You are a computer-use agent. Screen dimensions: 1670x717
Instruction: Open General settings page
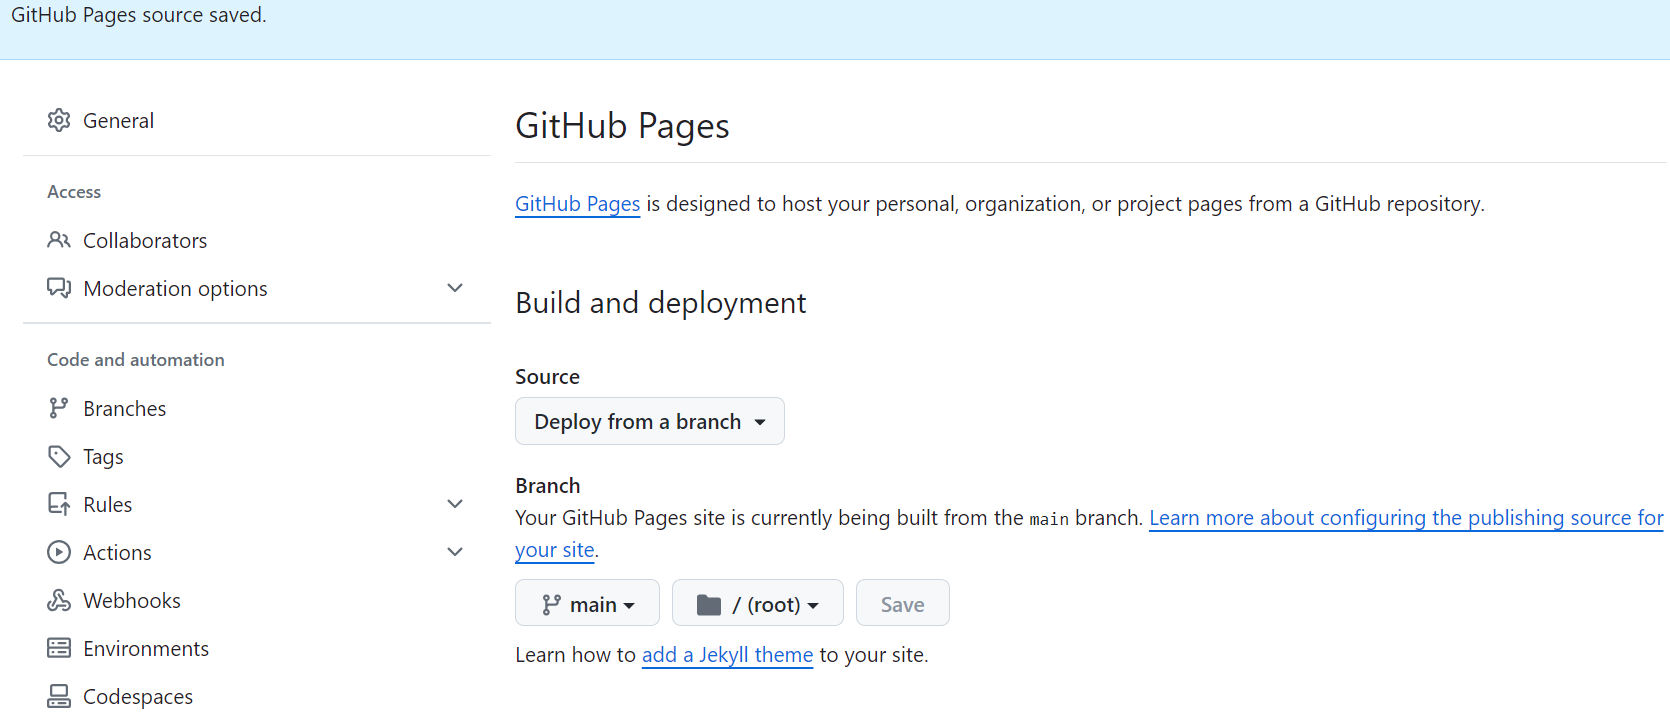[x=118, y=120]
